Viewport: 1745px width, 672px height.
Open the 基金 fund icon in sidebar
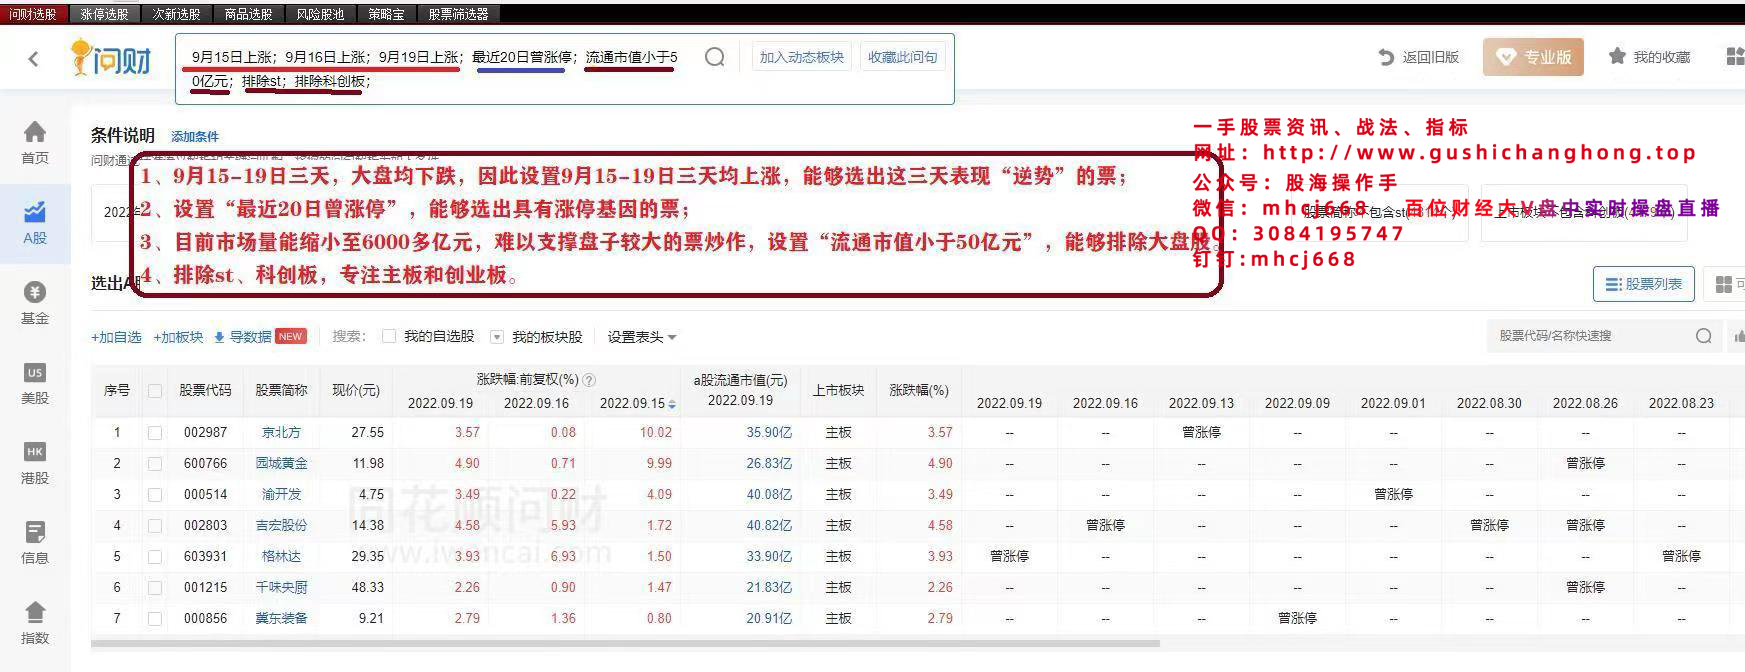click(x=35, y=292)
